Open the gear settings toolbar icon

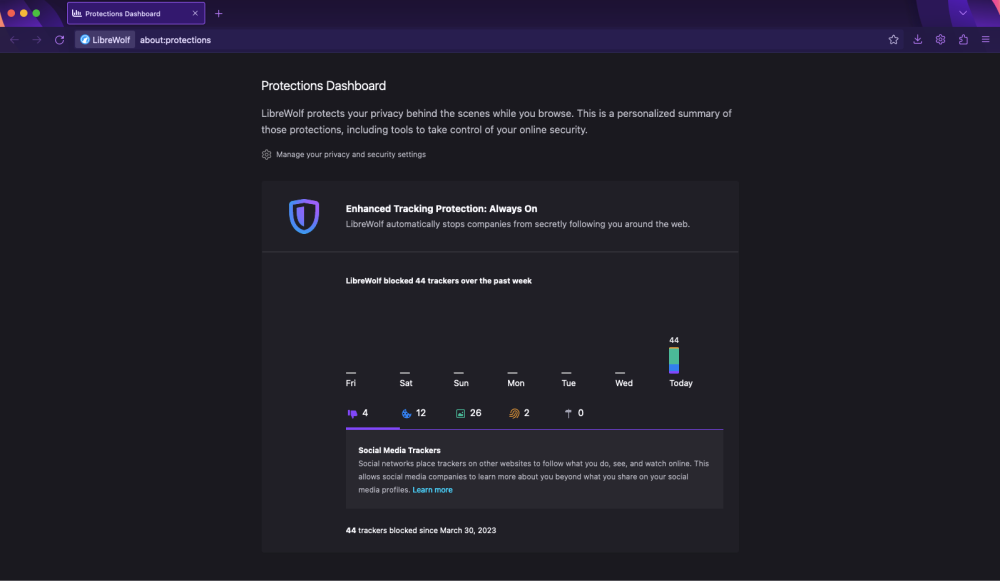[940, 40]
